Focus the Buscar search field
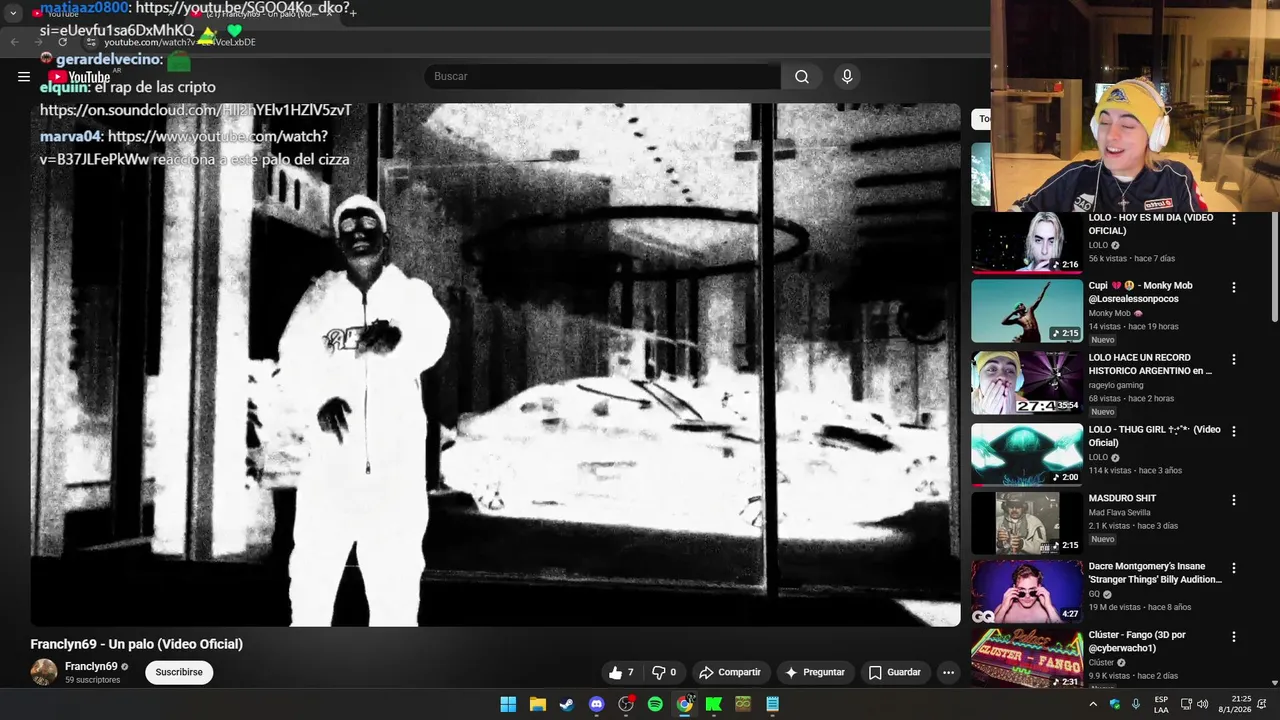Viewport: 1280px width, 720px height. click(602, 77)
